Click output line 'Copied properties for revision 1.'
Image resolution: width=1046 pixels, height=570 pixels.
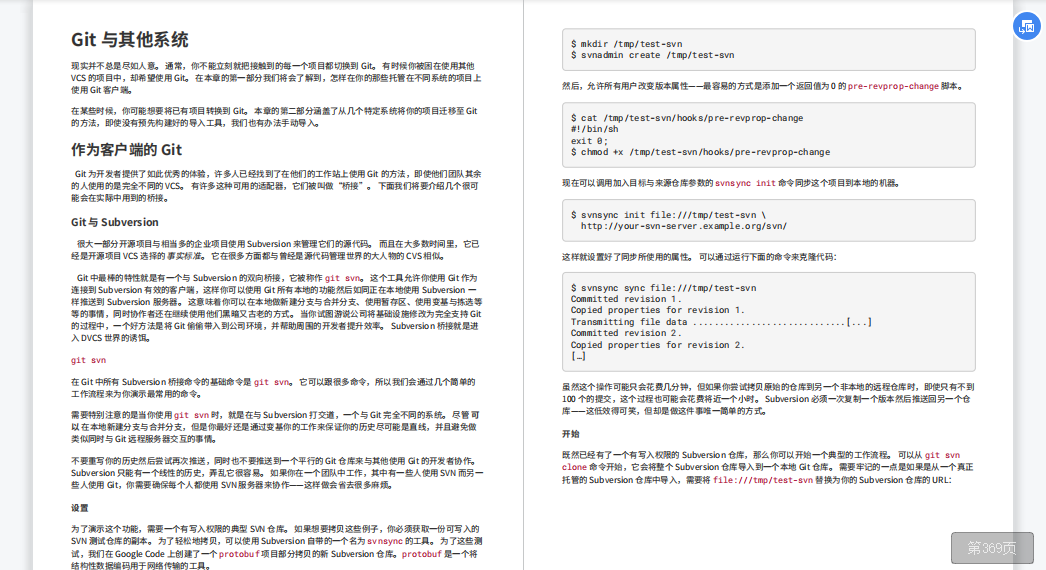[x=657, y=310]
